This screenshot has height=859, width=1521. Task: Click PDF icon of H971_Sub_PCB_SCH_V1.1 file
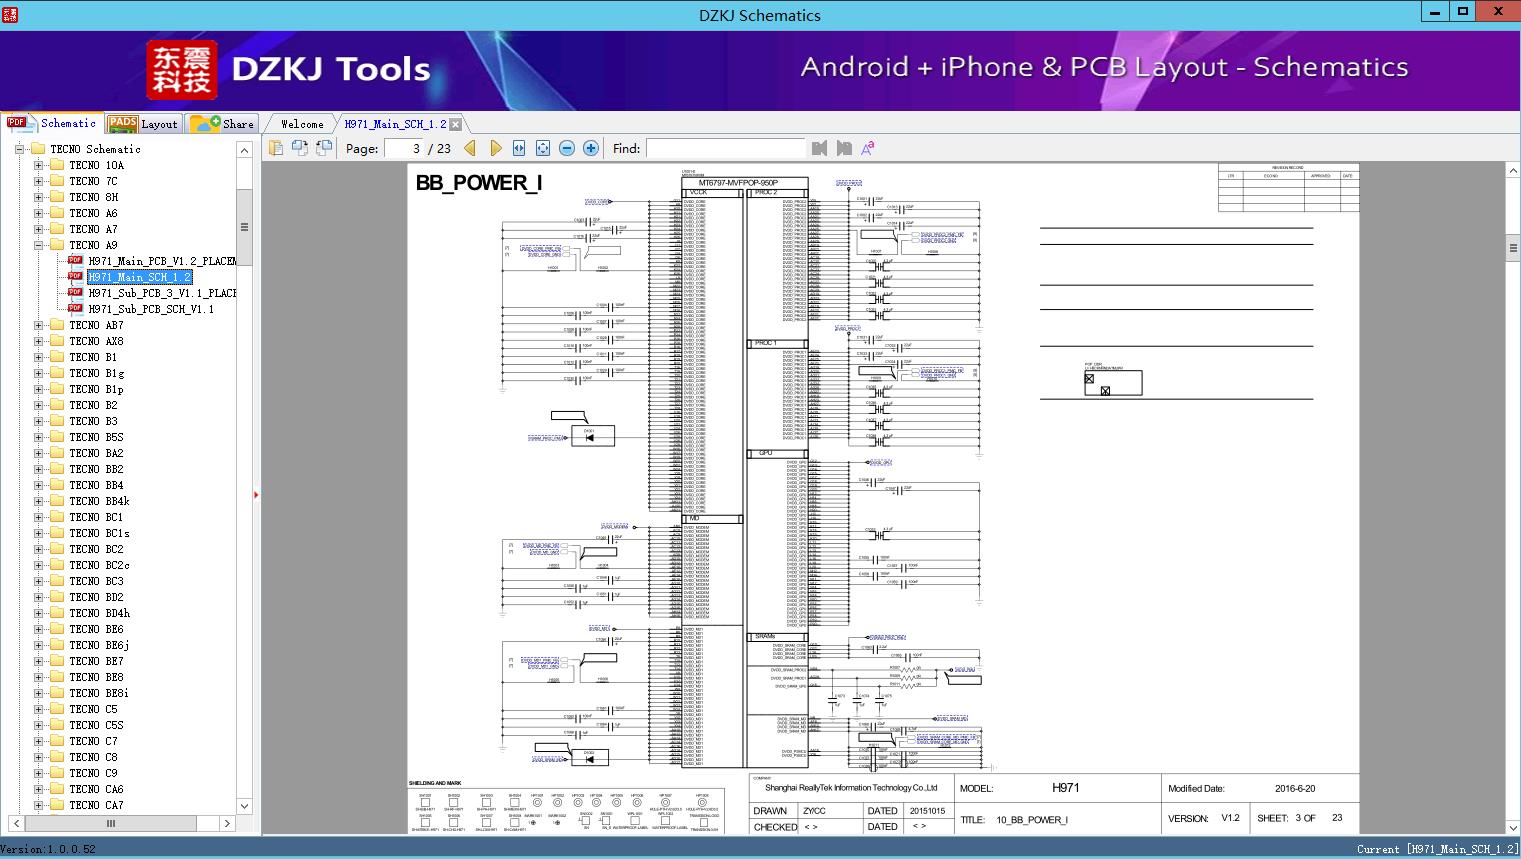coord(75,309)
